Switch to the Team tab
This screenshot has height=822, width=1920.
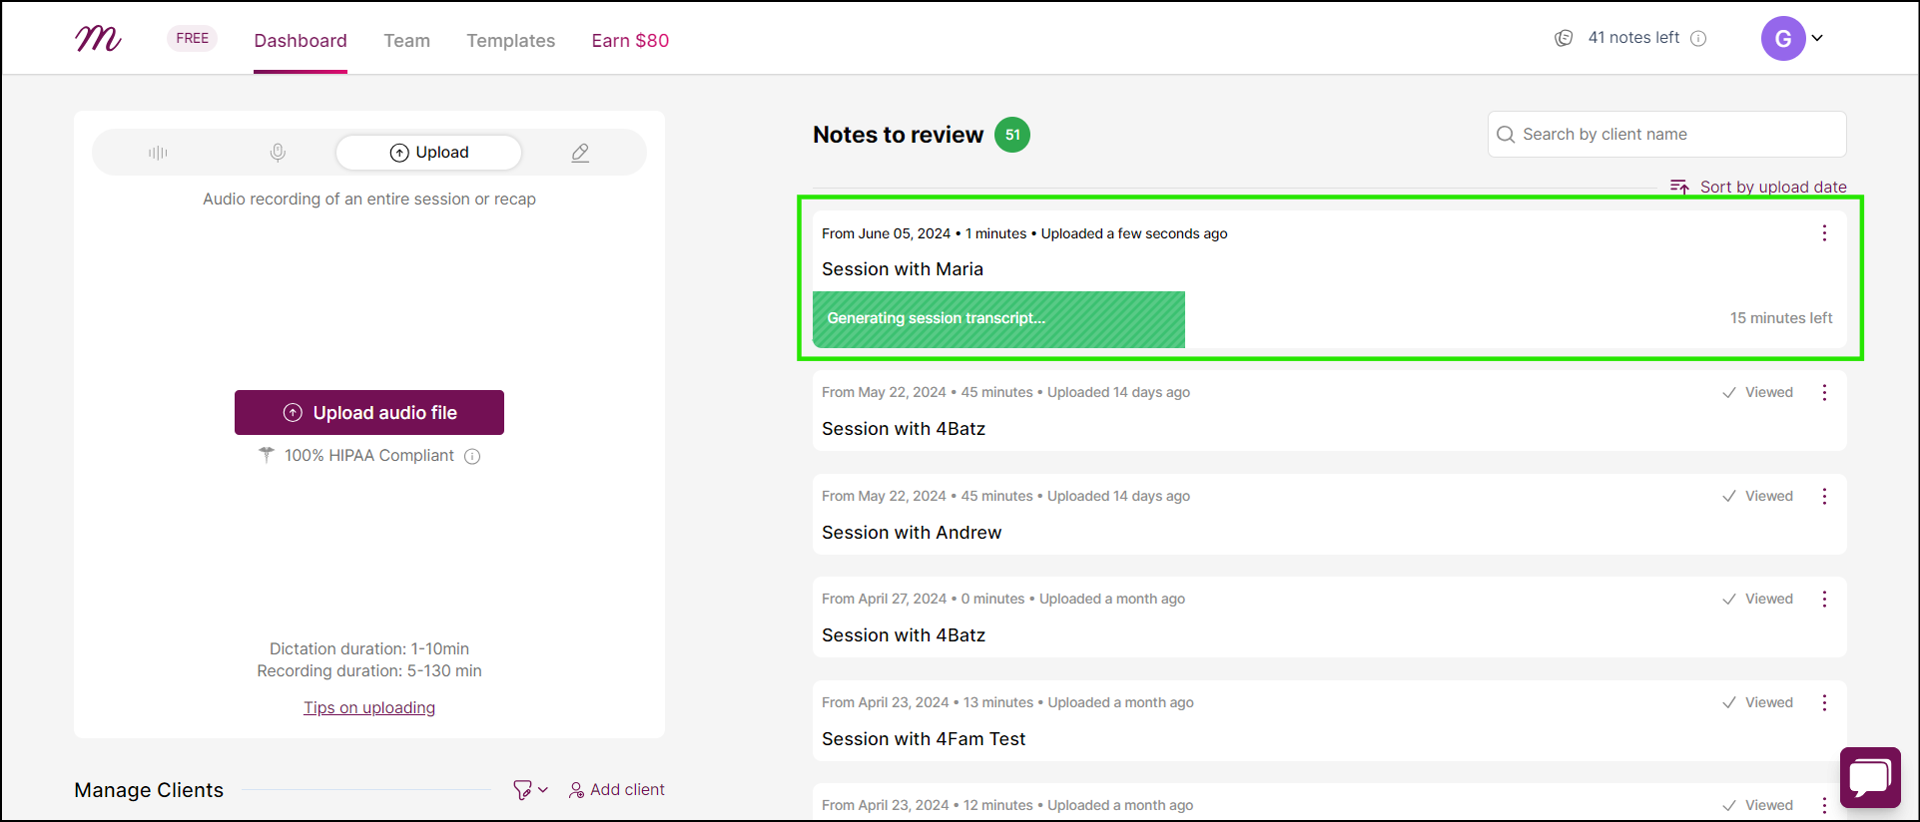coord(407,40)
